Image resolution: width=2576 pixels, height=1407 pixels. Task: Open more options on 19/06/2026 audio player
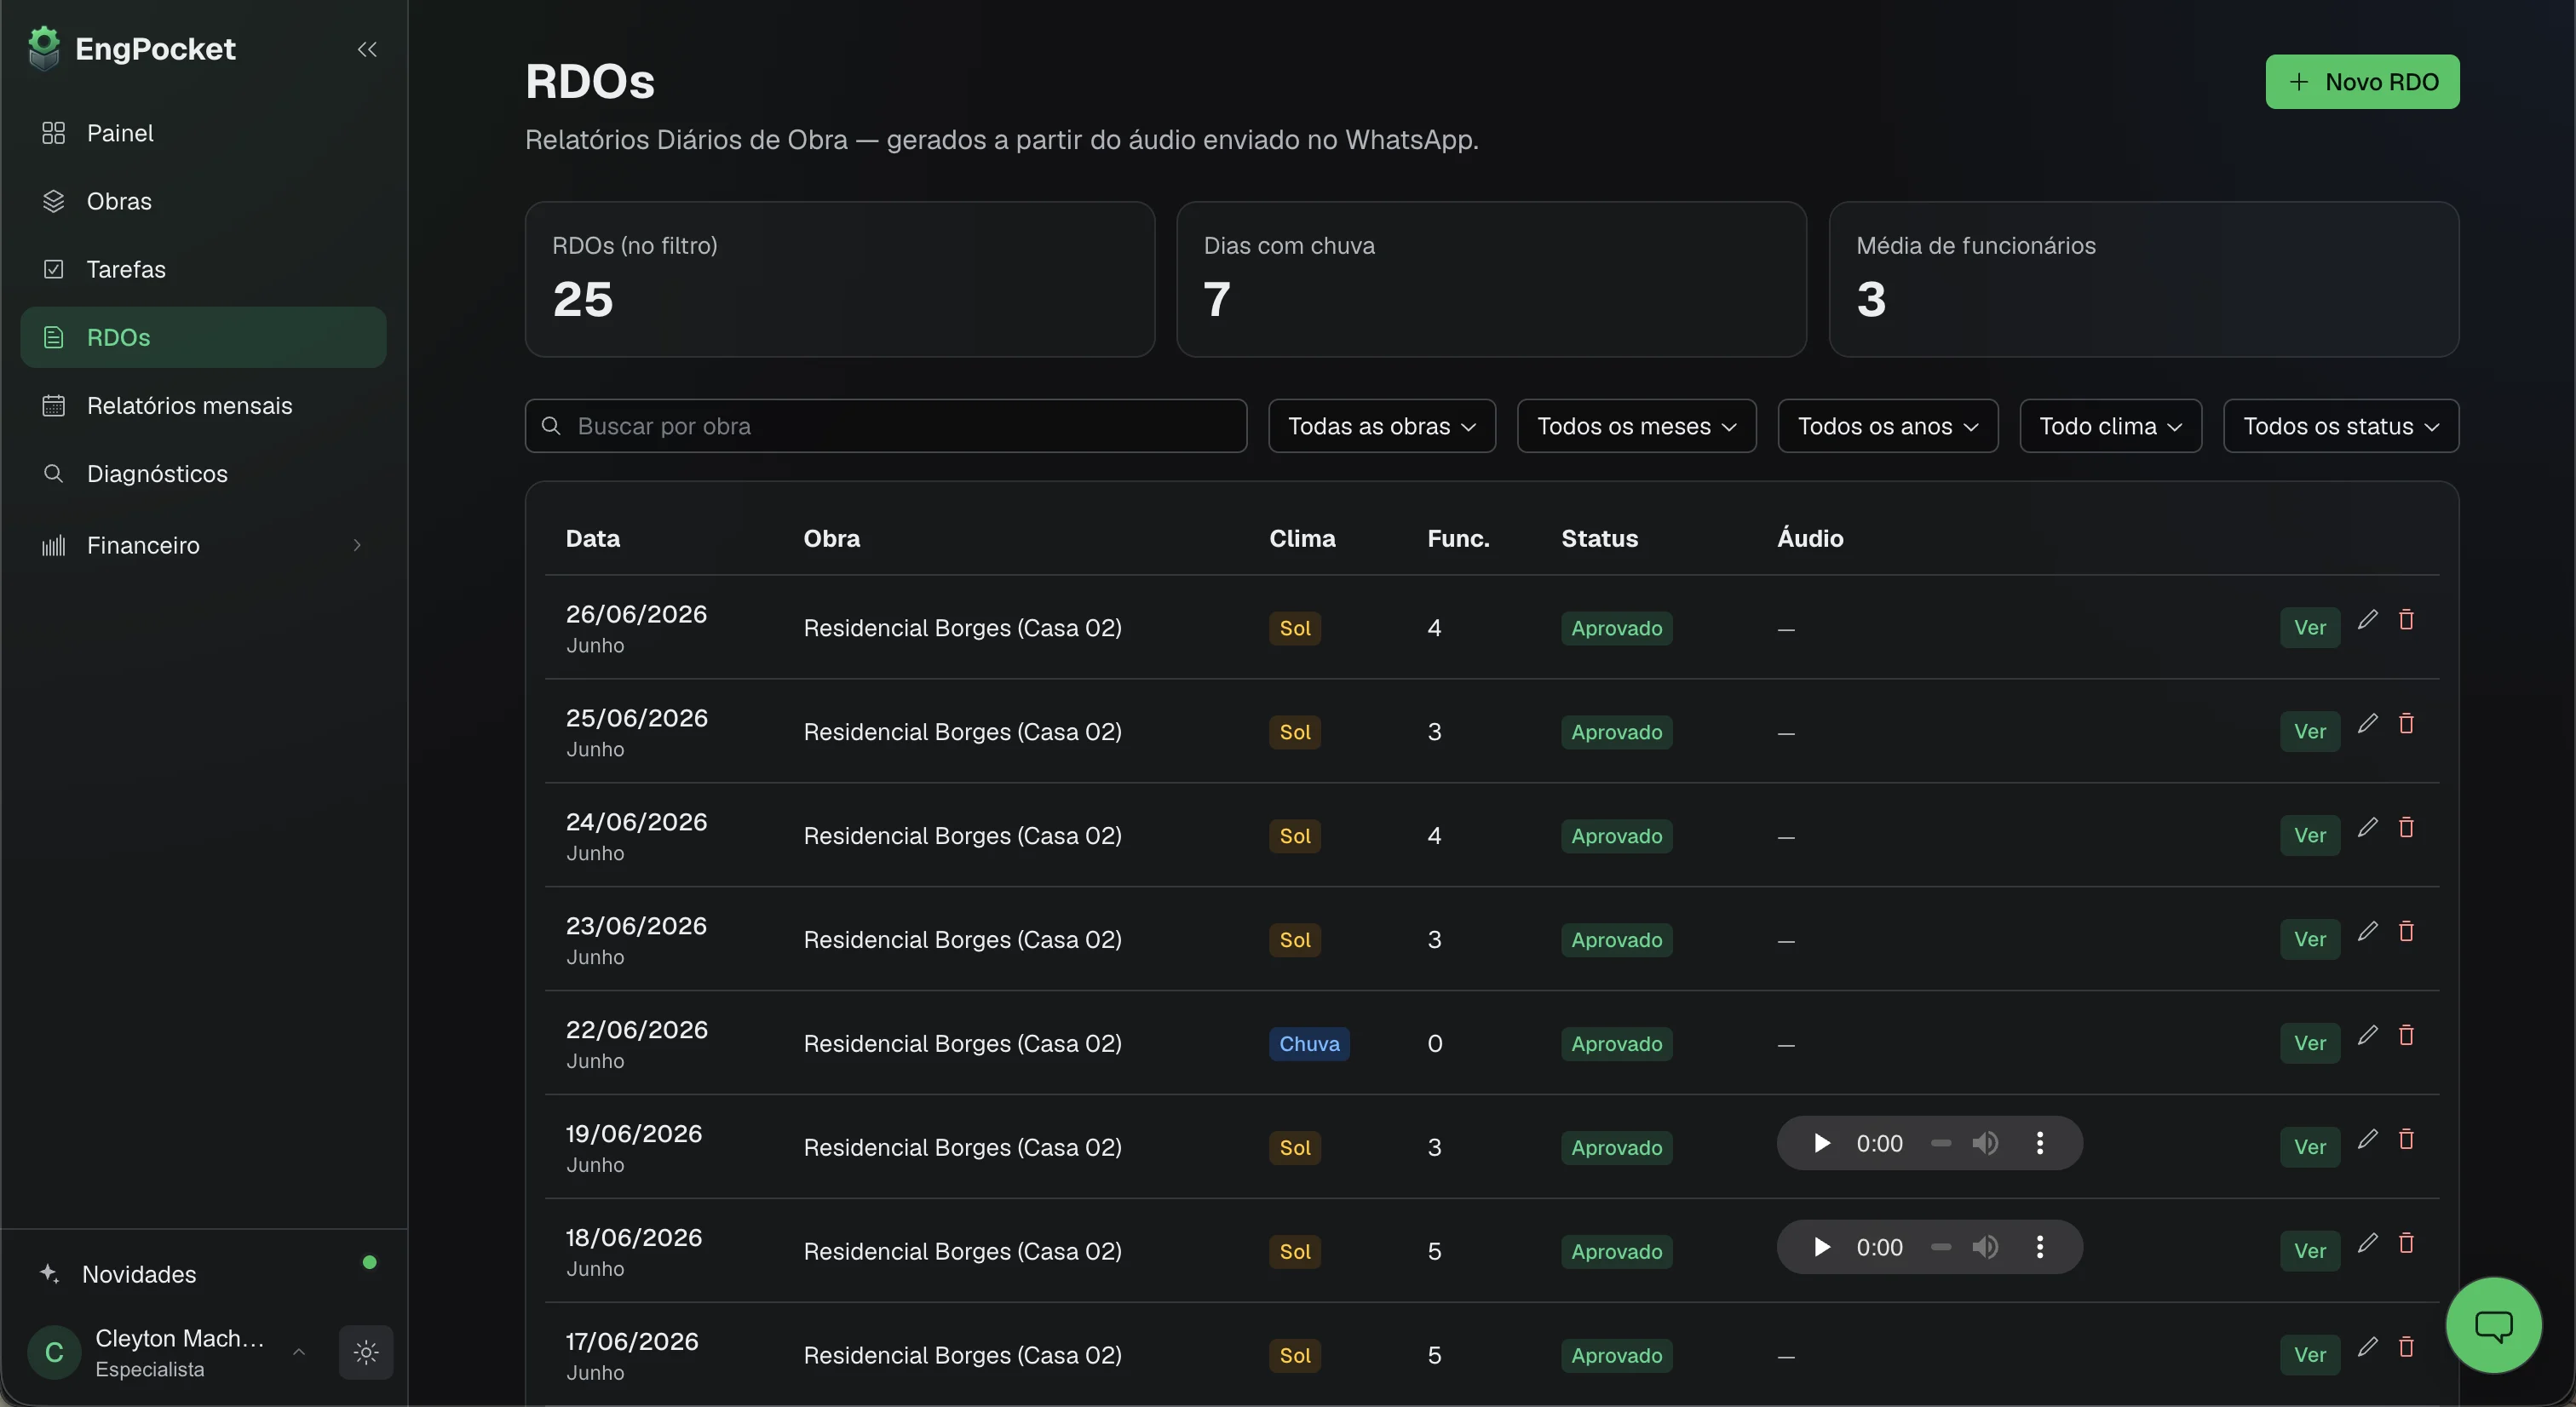click(x=2040, y=1143)
